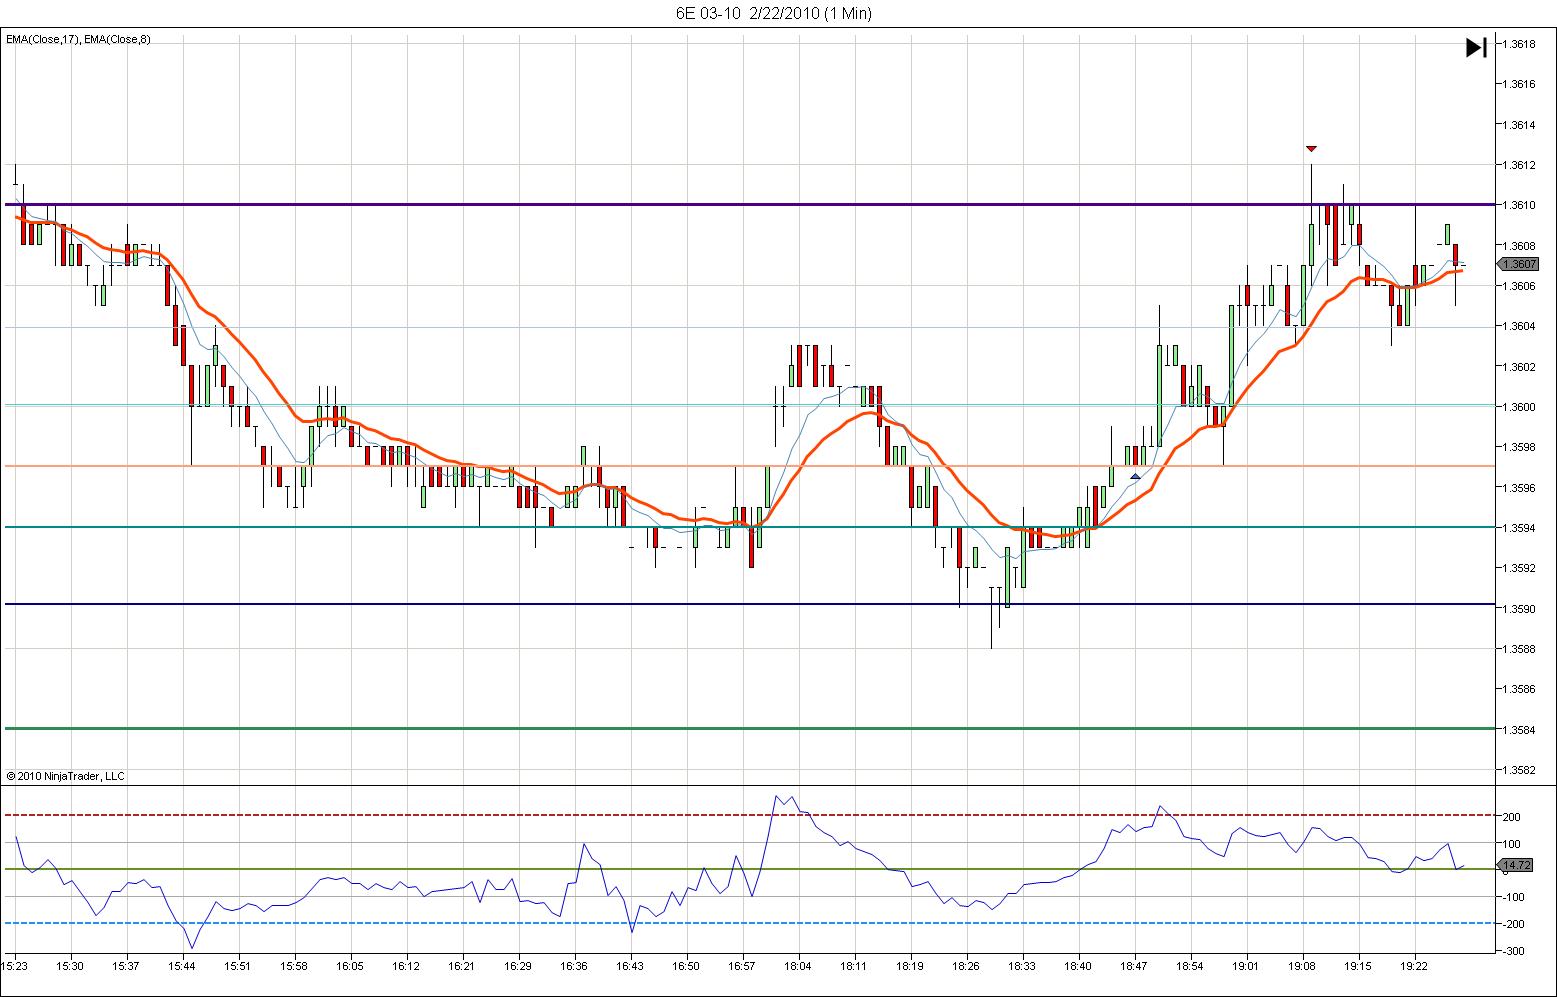Select the thick purple horizontal line at 1.3610

click(x=750, y=204)
